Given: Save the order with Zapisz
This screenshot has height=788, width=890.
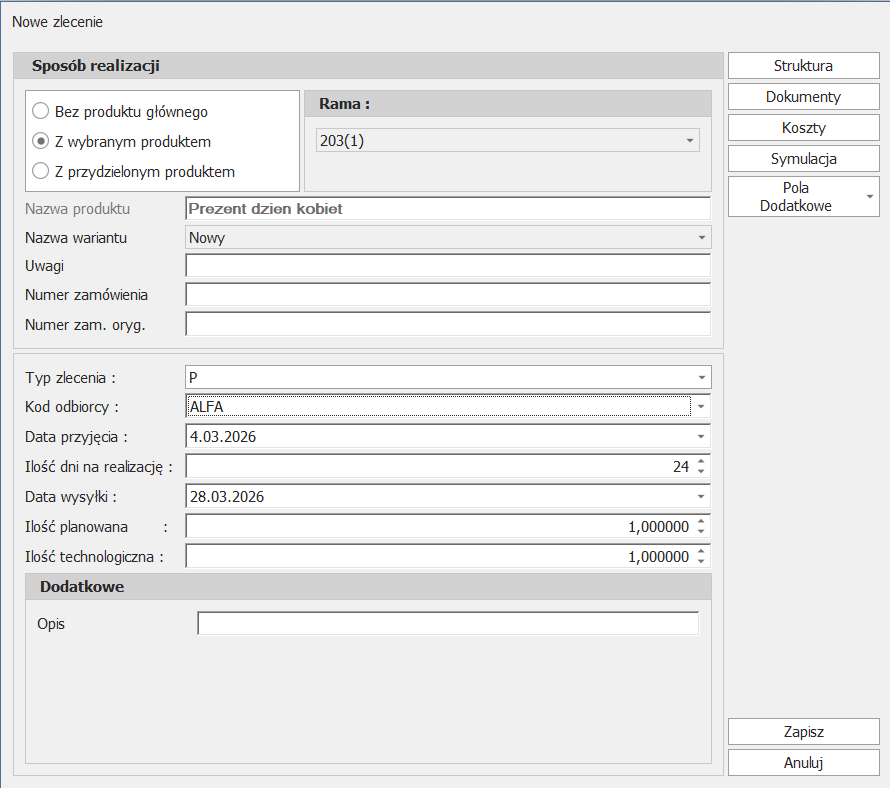Looking at the screenshot, I should [803, 732].
